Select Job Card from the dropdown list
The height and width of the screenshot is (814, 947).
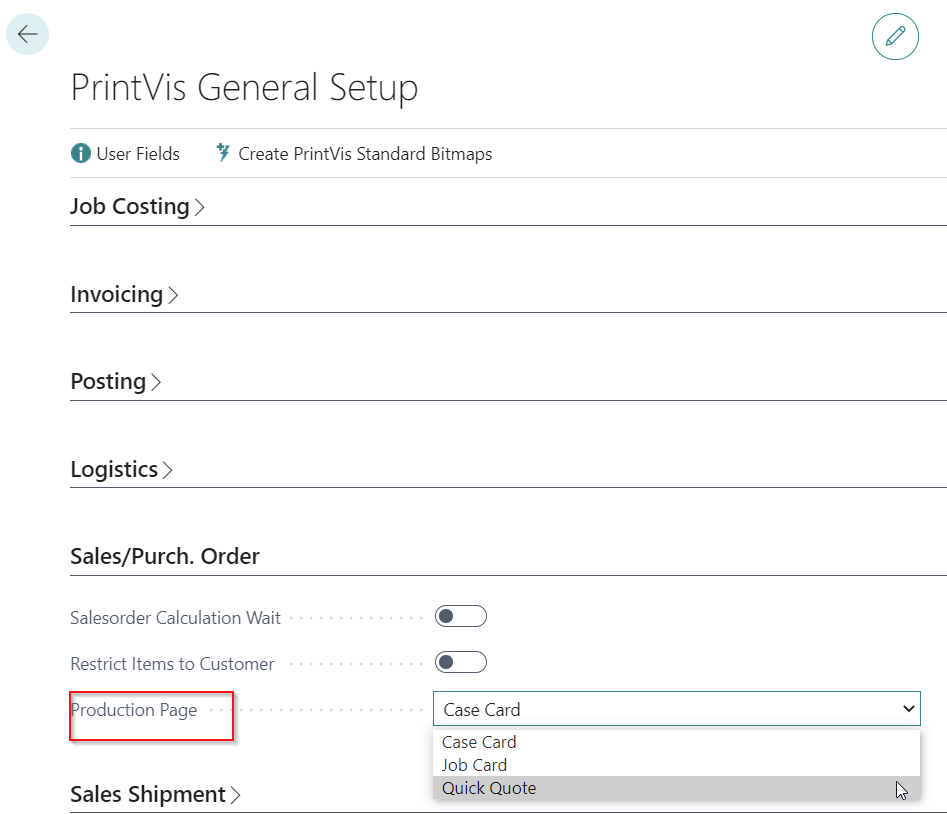pyautogui.click(x=676, y=764)
